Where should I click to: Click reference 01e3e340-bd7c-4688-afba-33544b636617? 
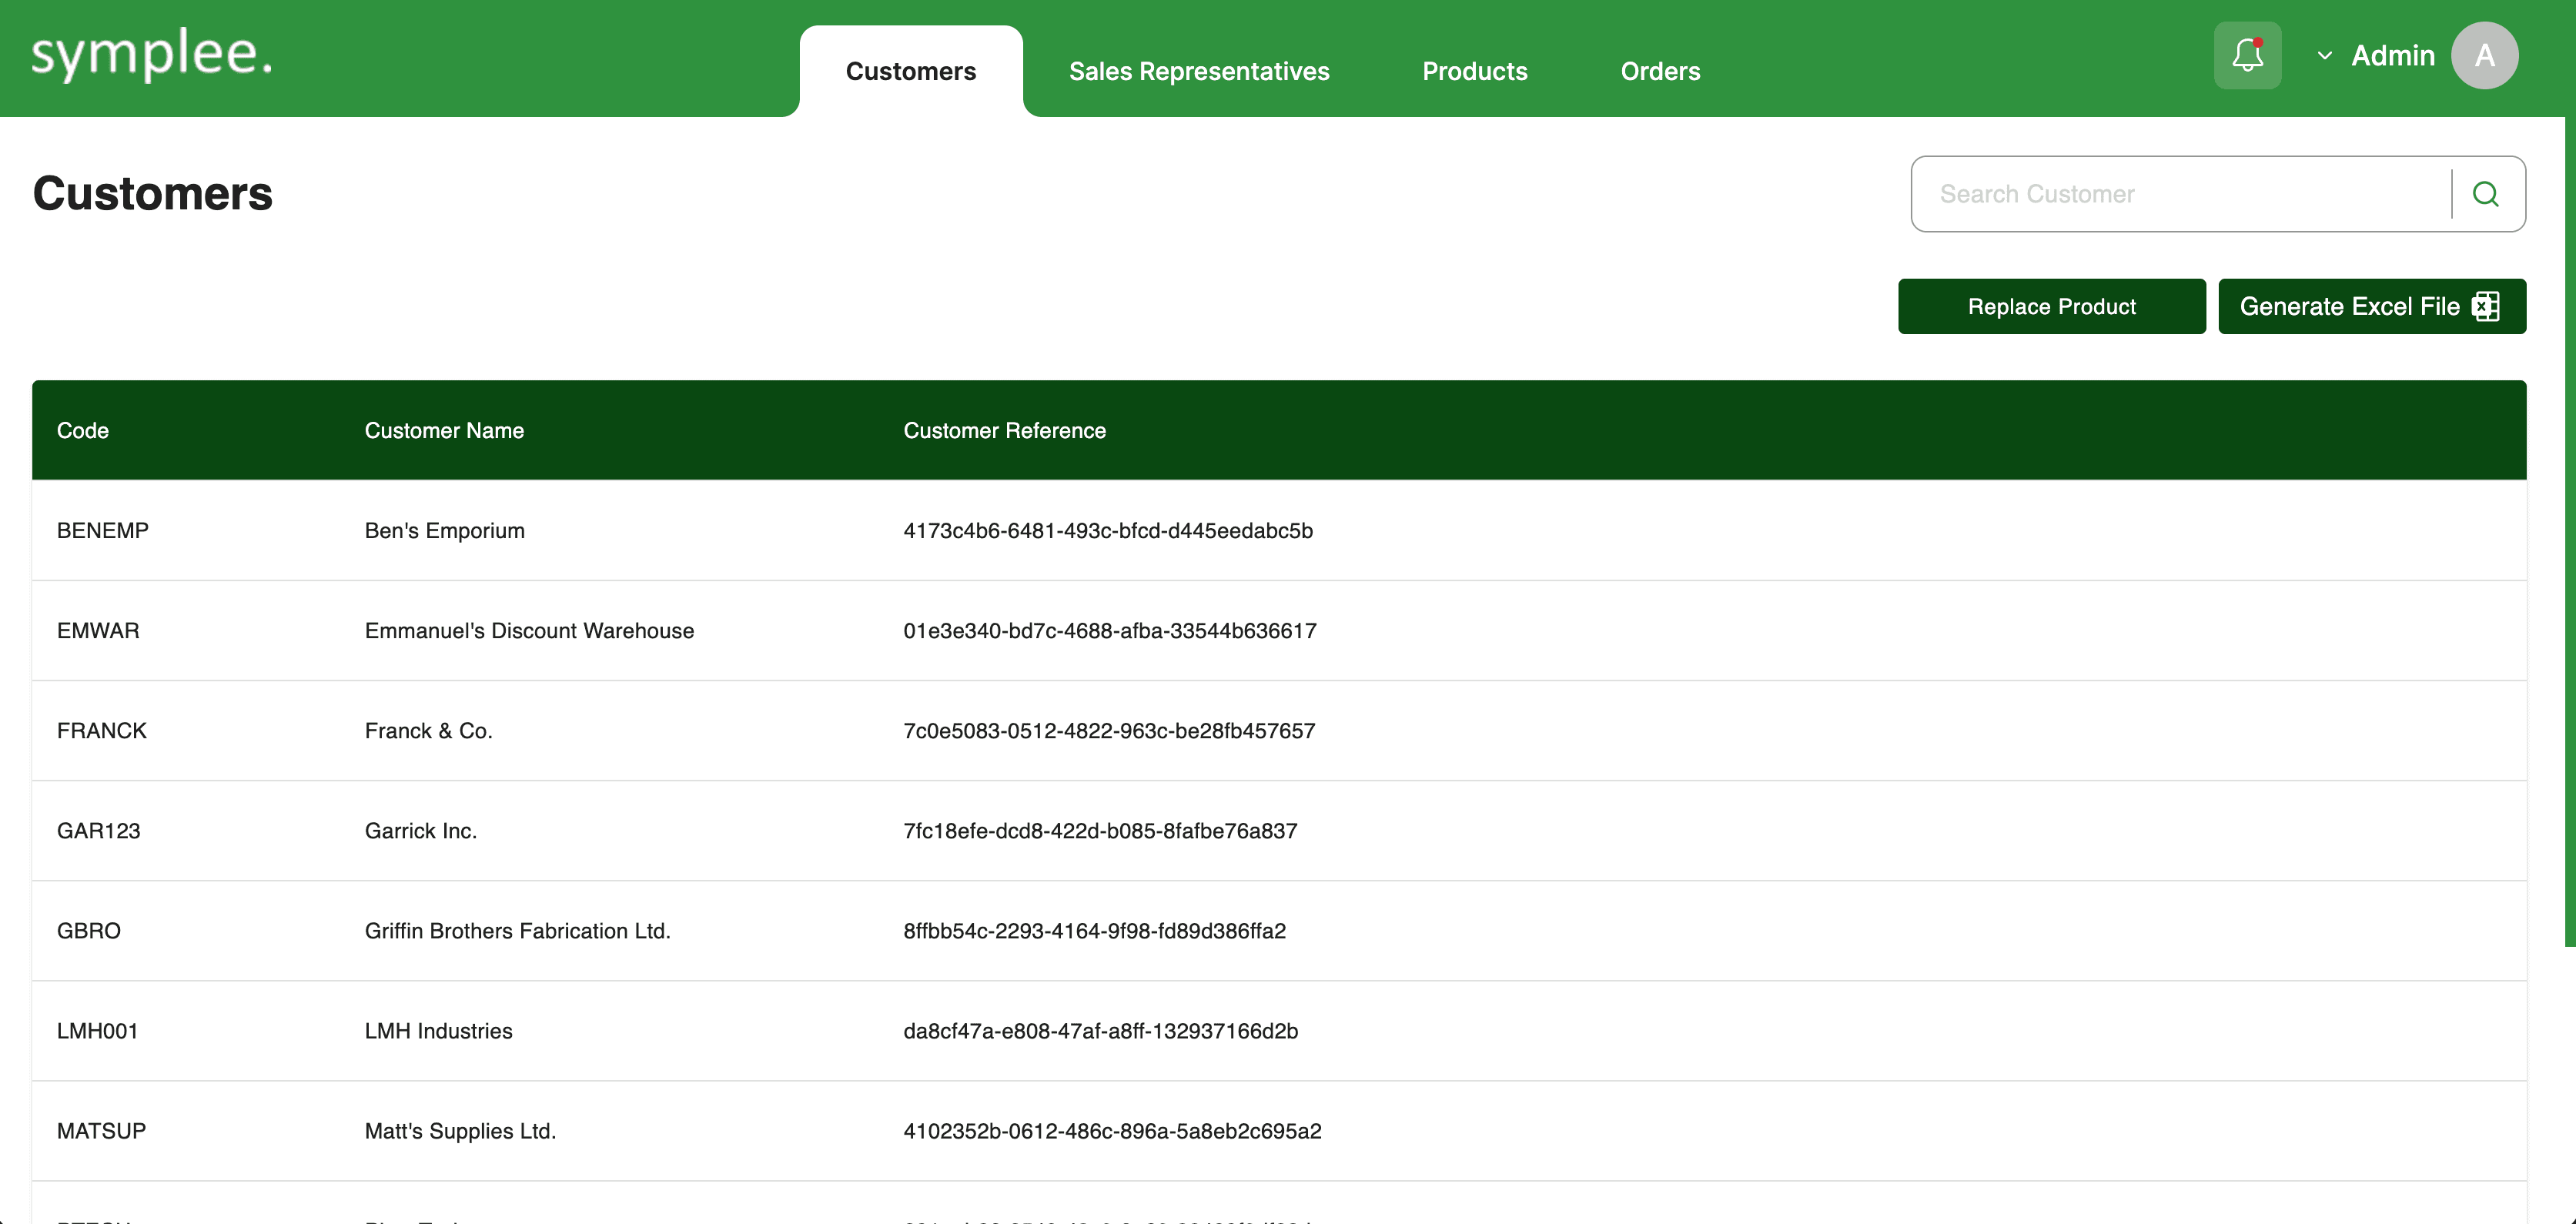tap(1110, 630)
